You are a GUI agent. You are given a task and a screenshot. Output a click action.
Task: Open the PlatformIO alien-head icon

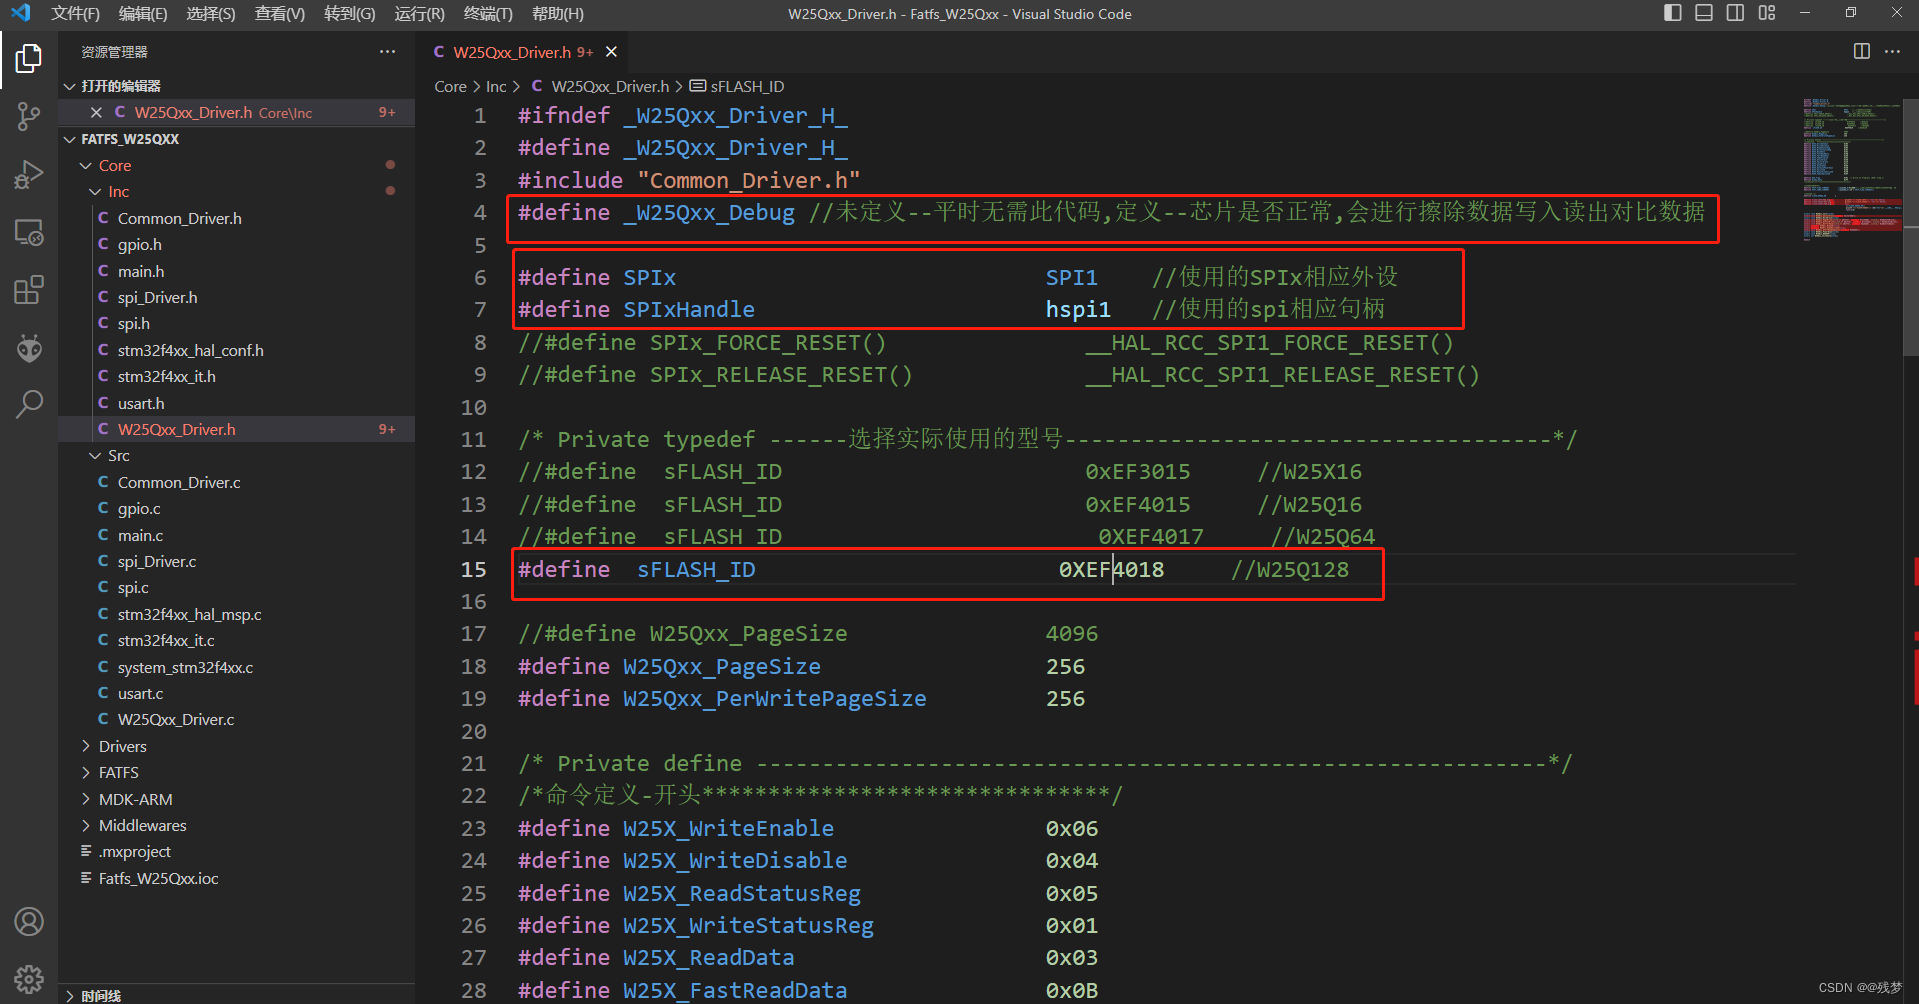point(29,348)
